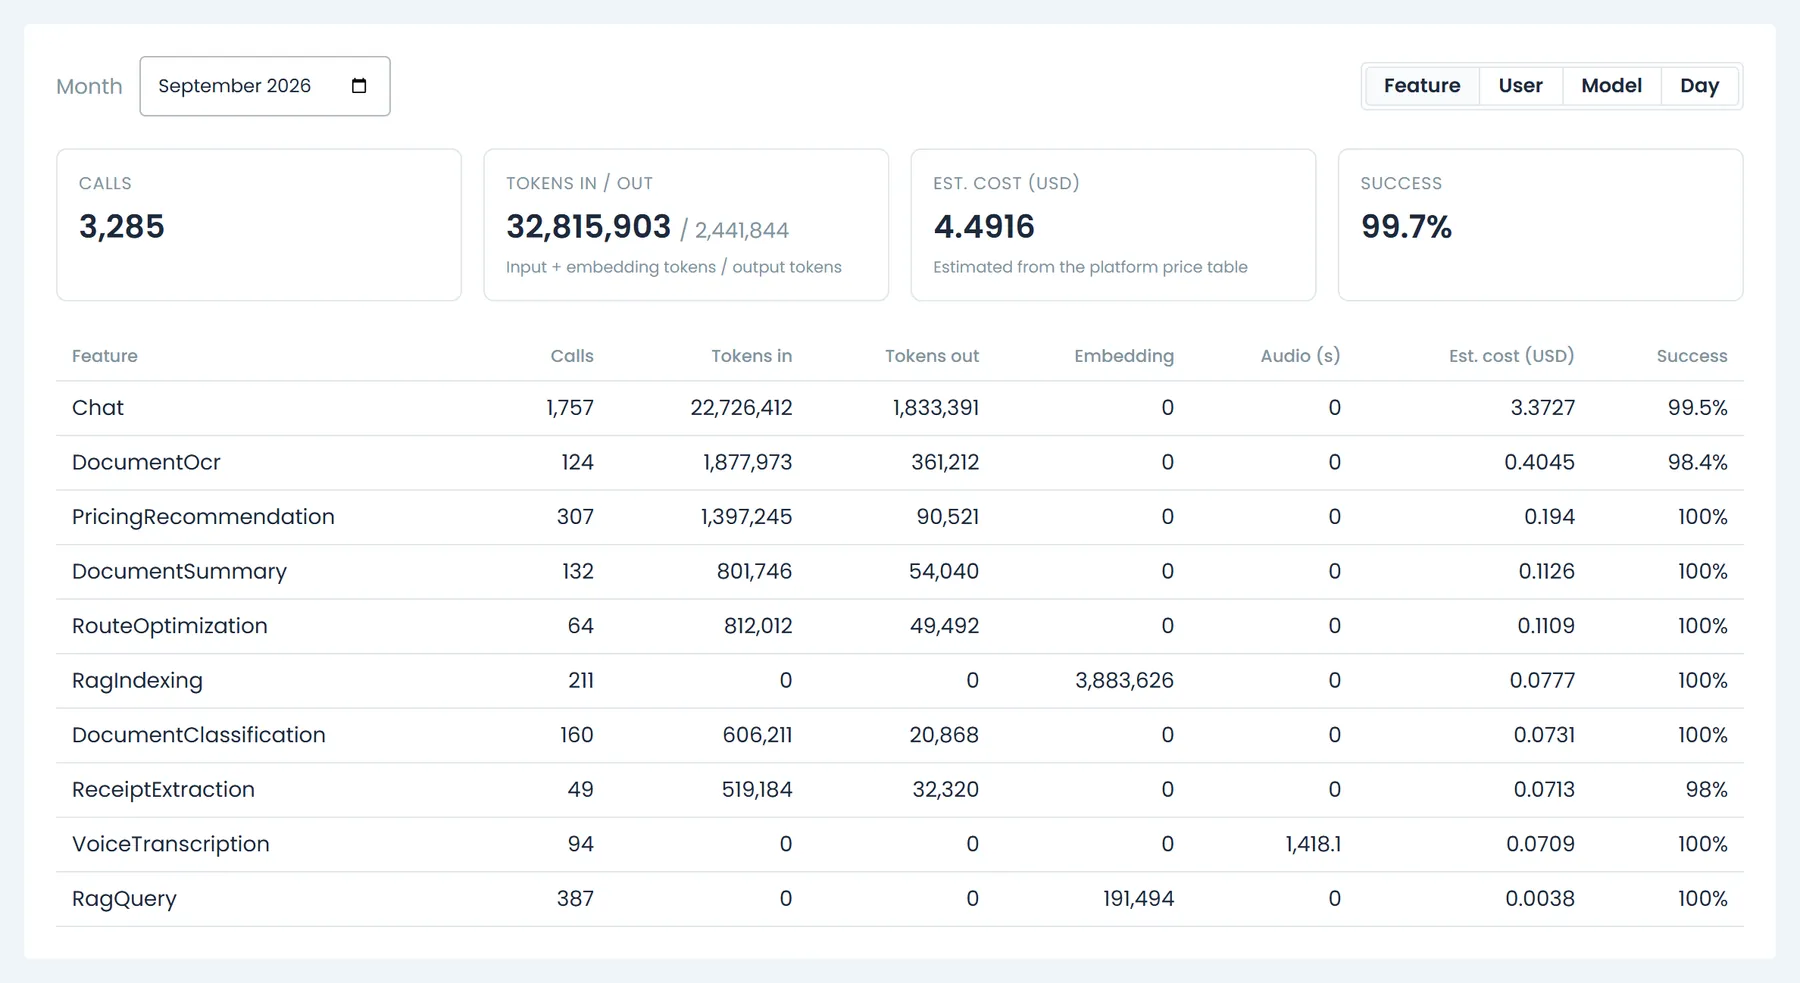Select PricingRecommendation calls count 307

(x=575, y=517)
